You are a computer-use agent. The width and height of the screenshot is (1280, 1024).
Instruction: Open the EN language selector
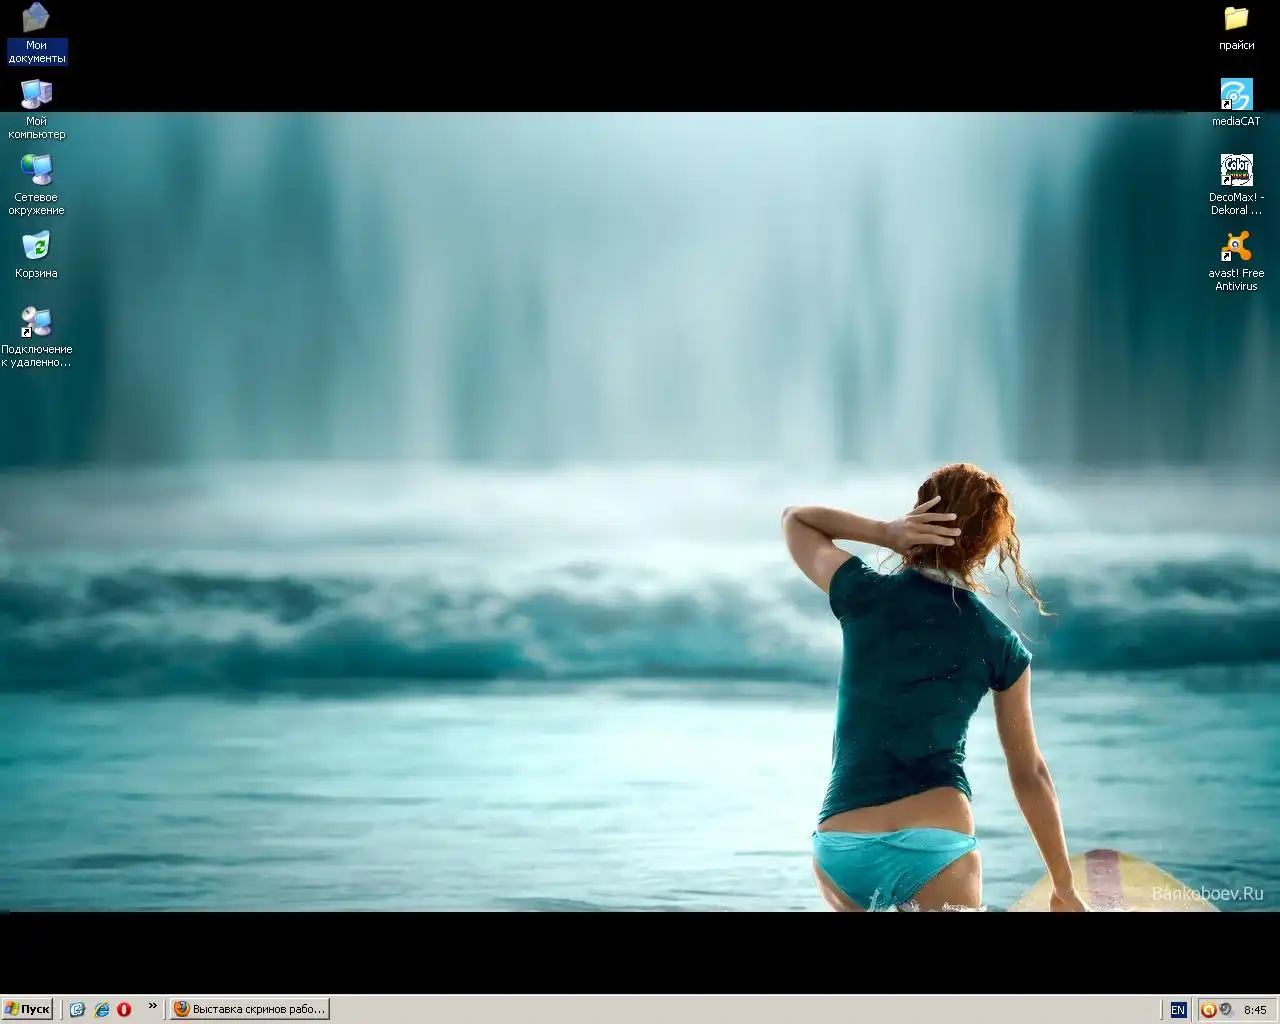point(1178,1010)
